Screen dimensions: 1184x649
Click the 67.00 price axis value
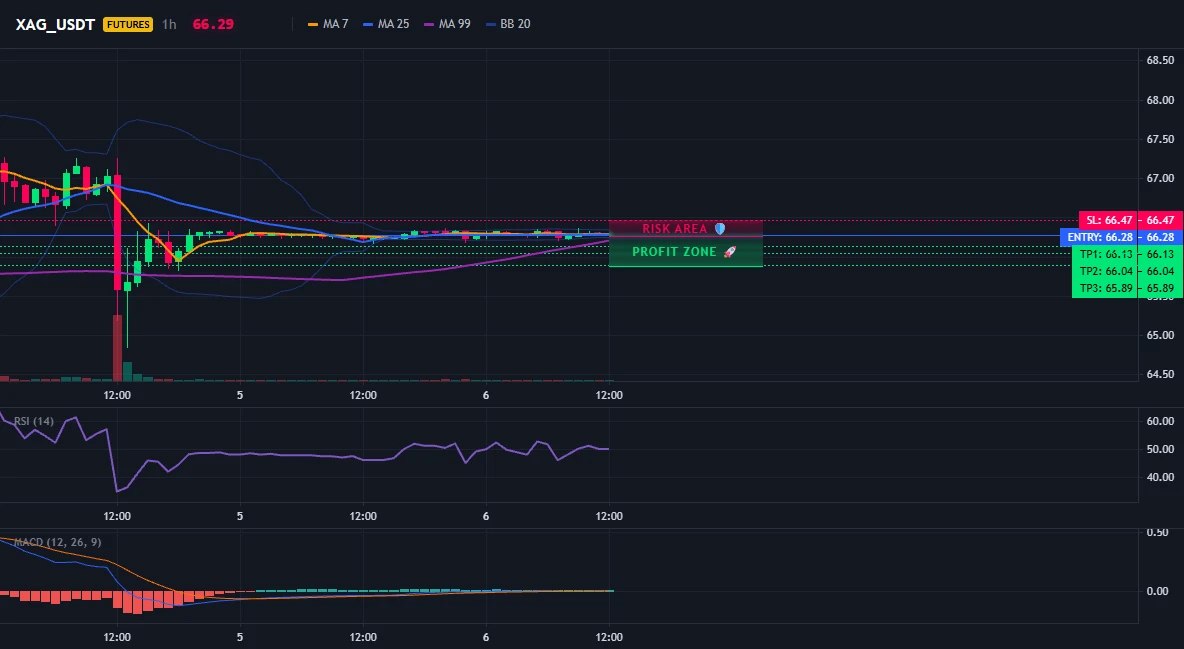click(1161, 178)
